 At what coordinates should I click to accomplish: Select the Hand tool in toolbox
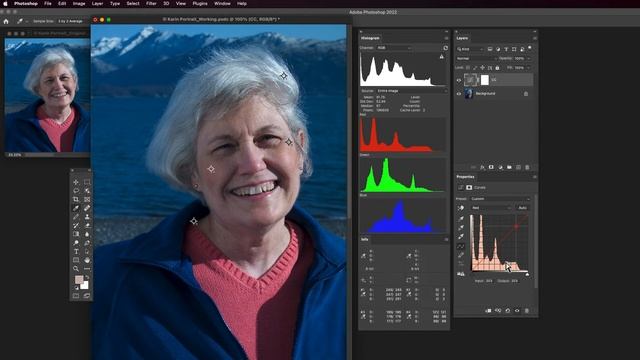pyautogui.click(x=87, y=260)
